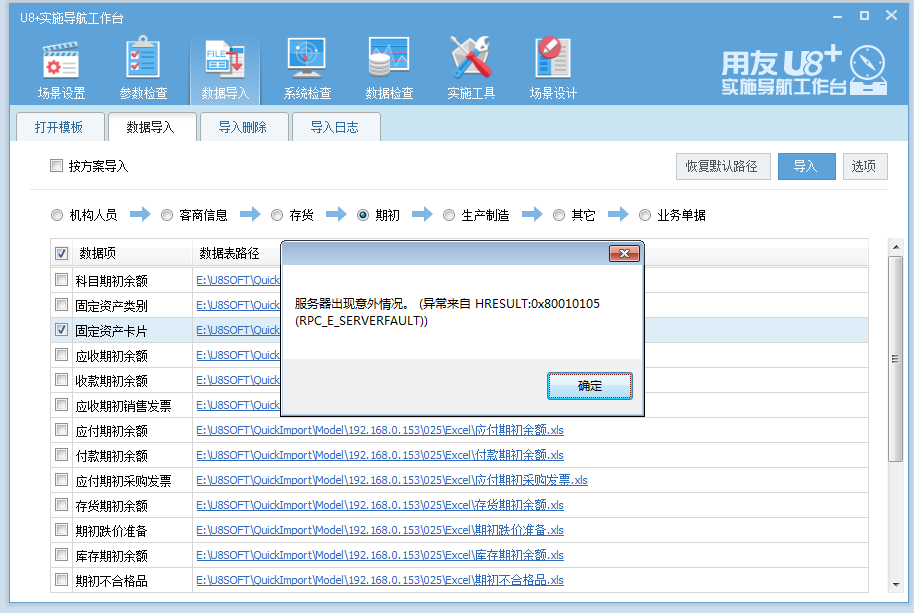The height and width of the screenshot is (613, 914).
Task: Switch to the 导入日志 tab
Action: click(335, 127)
